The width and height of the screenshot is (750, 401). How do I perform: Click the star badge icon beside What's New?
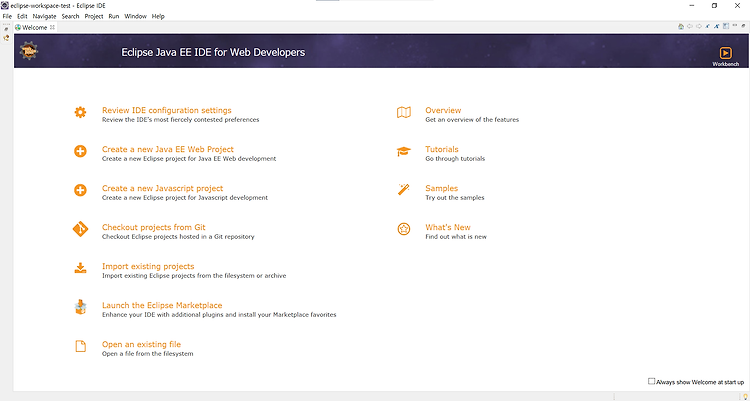[x=404, y=229]
